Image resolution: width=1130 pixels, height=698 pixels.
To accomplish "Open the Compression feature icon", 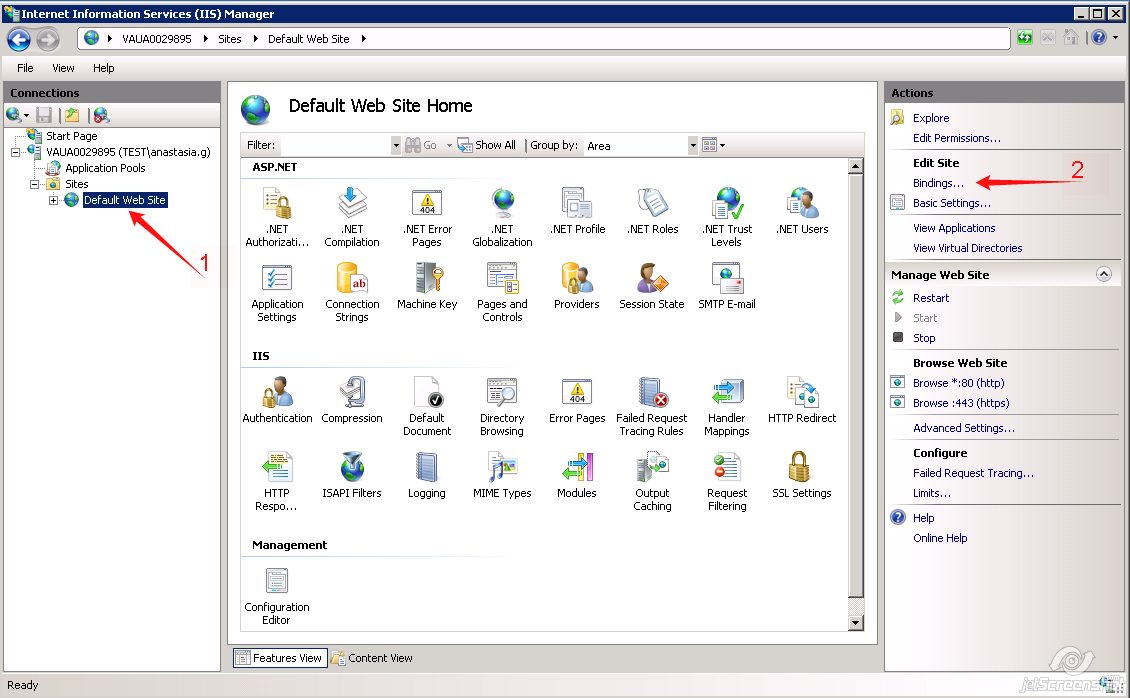I will (352, 393).
